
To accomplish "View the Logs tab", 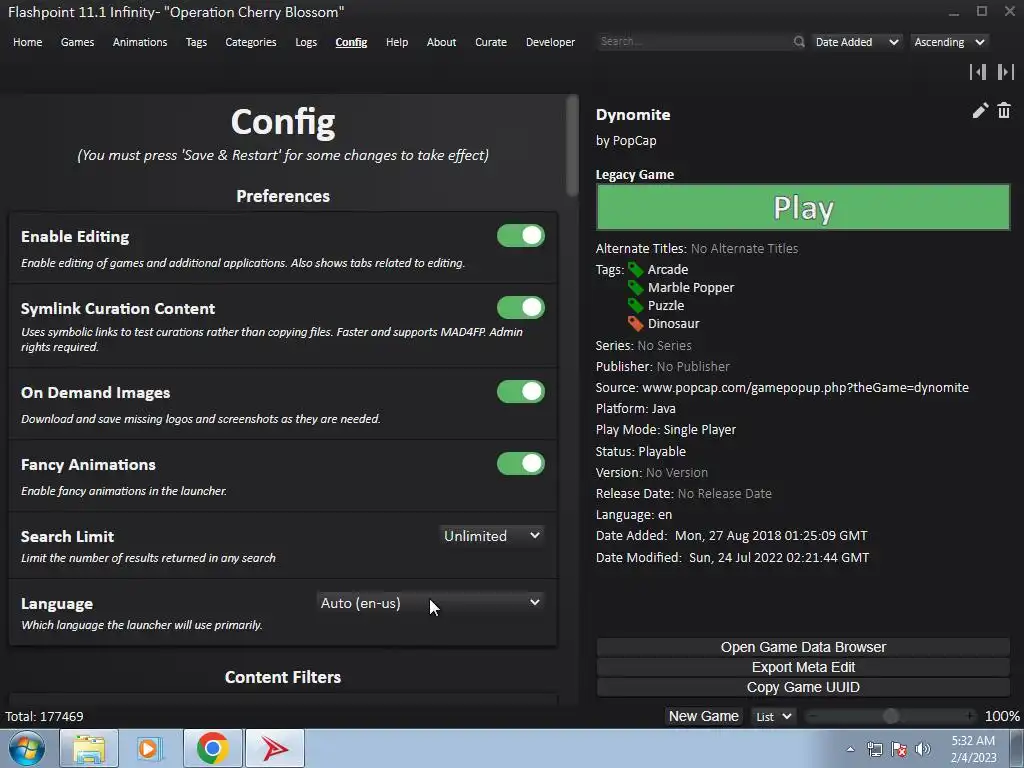I will coord(306,42).
